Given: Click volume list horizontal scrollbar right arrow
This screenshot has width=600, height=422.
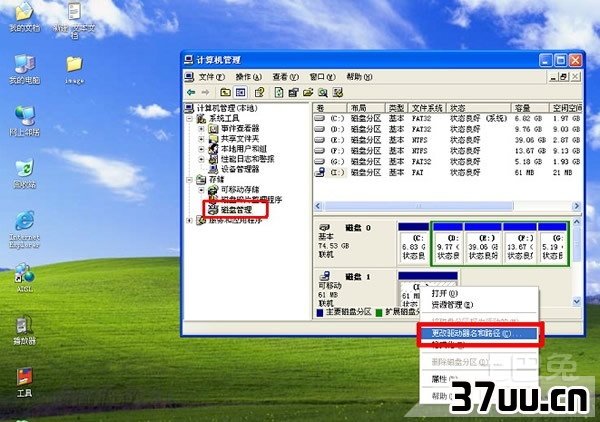Looking at the screenshot, I should tap(577, 206).
